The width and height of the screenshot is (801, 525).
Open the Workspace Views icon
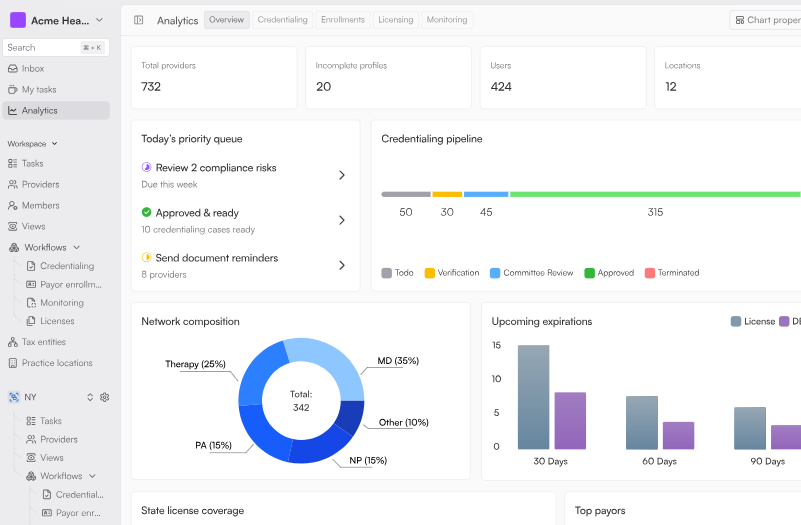click(x=13, y=226)
